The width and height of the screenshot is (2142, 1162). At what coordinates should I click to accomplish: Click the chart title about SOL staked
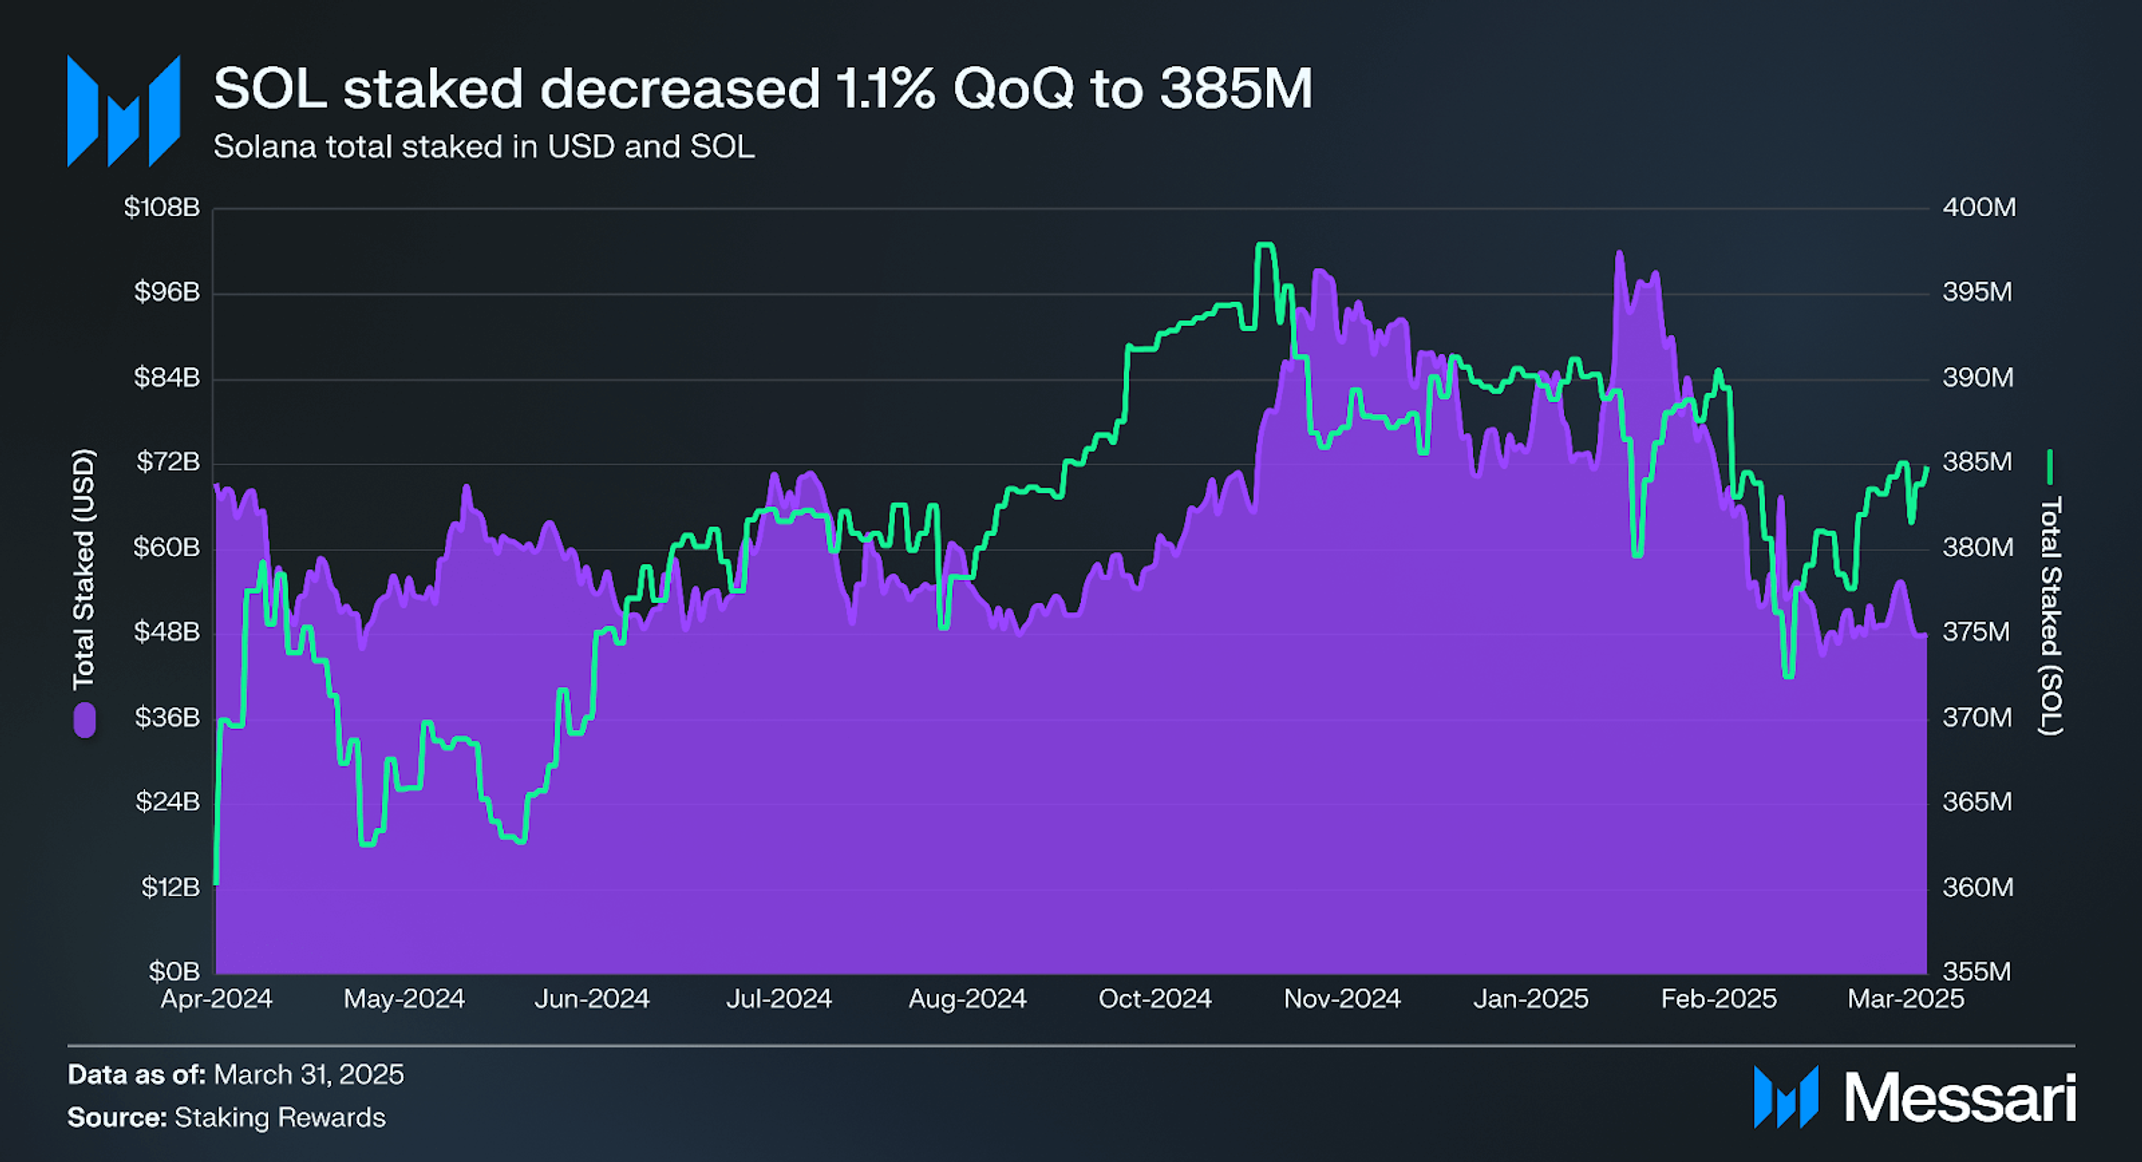pyautogui.click(x=763, y=88)
